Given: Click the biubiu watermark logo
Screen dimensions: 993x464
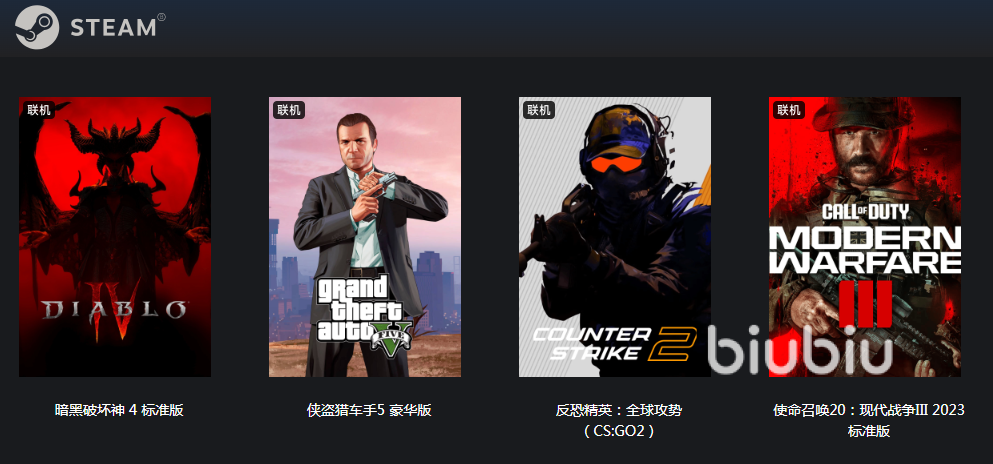Looking at the screenshot, I should pyautogui.click(x=800, y=349).
